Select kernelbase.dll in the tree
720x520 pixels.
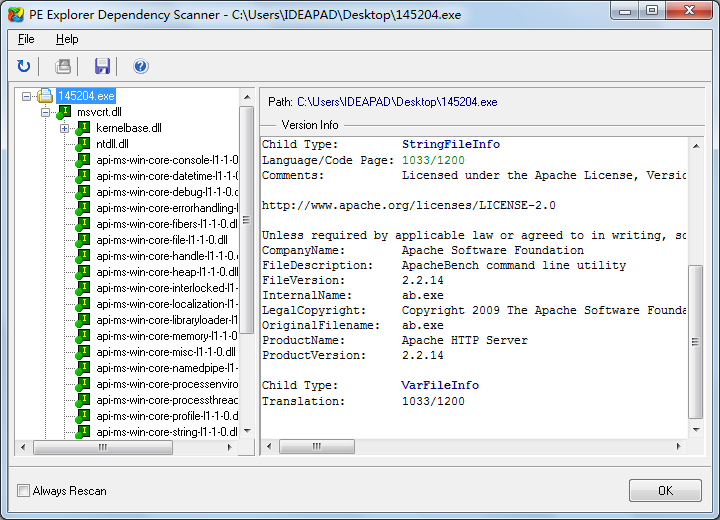click(129, 128)
